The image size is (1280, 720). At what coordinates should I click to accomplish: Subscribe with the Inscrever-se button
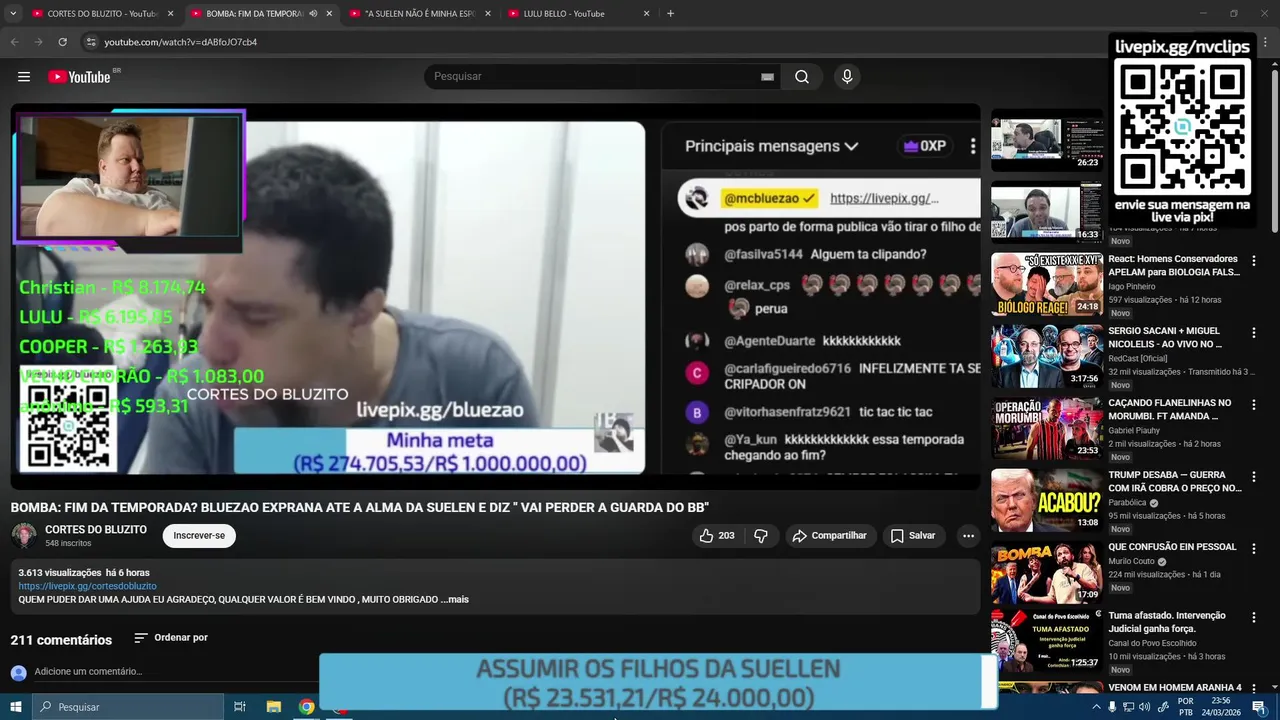(199, 536)
